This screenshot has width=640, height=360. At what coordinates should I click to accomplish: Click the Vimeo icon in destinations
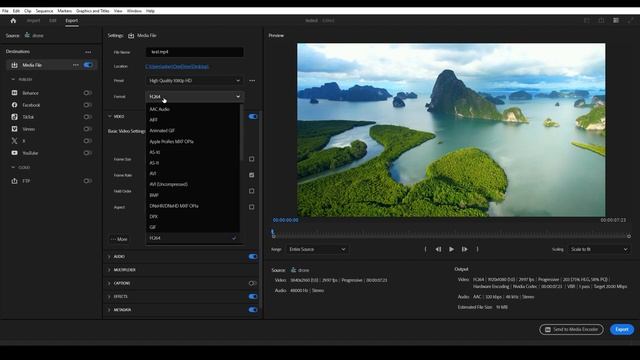(14, 129)
